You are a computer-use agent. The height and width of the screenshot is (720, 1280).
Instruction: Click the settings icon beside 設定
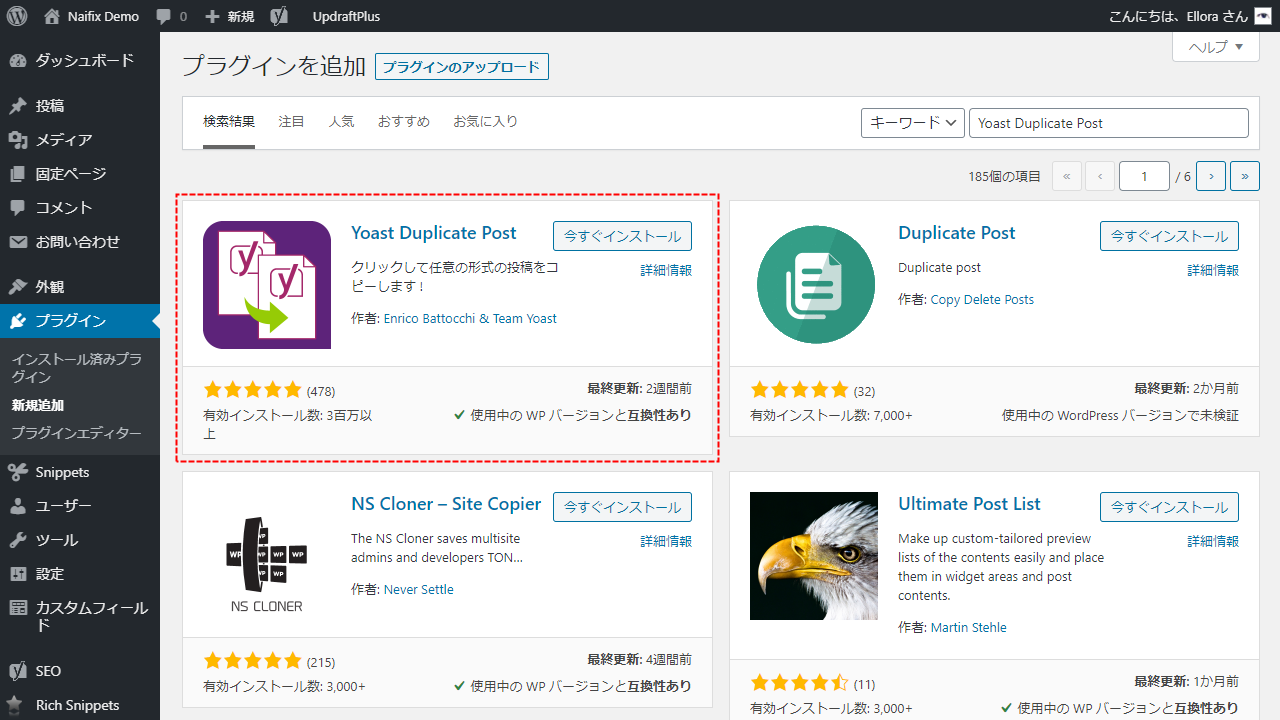(x=18, y=574)
